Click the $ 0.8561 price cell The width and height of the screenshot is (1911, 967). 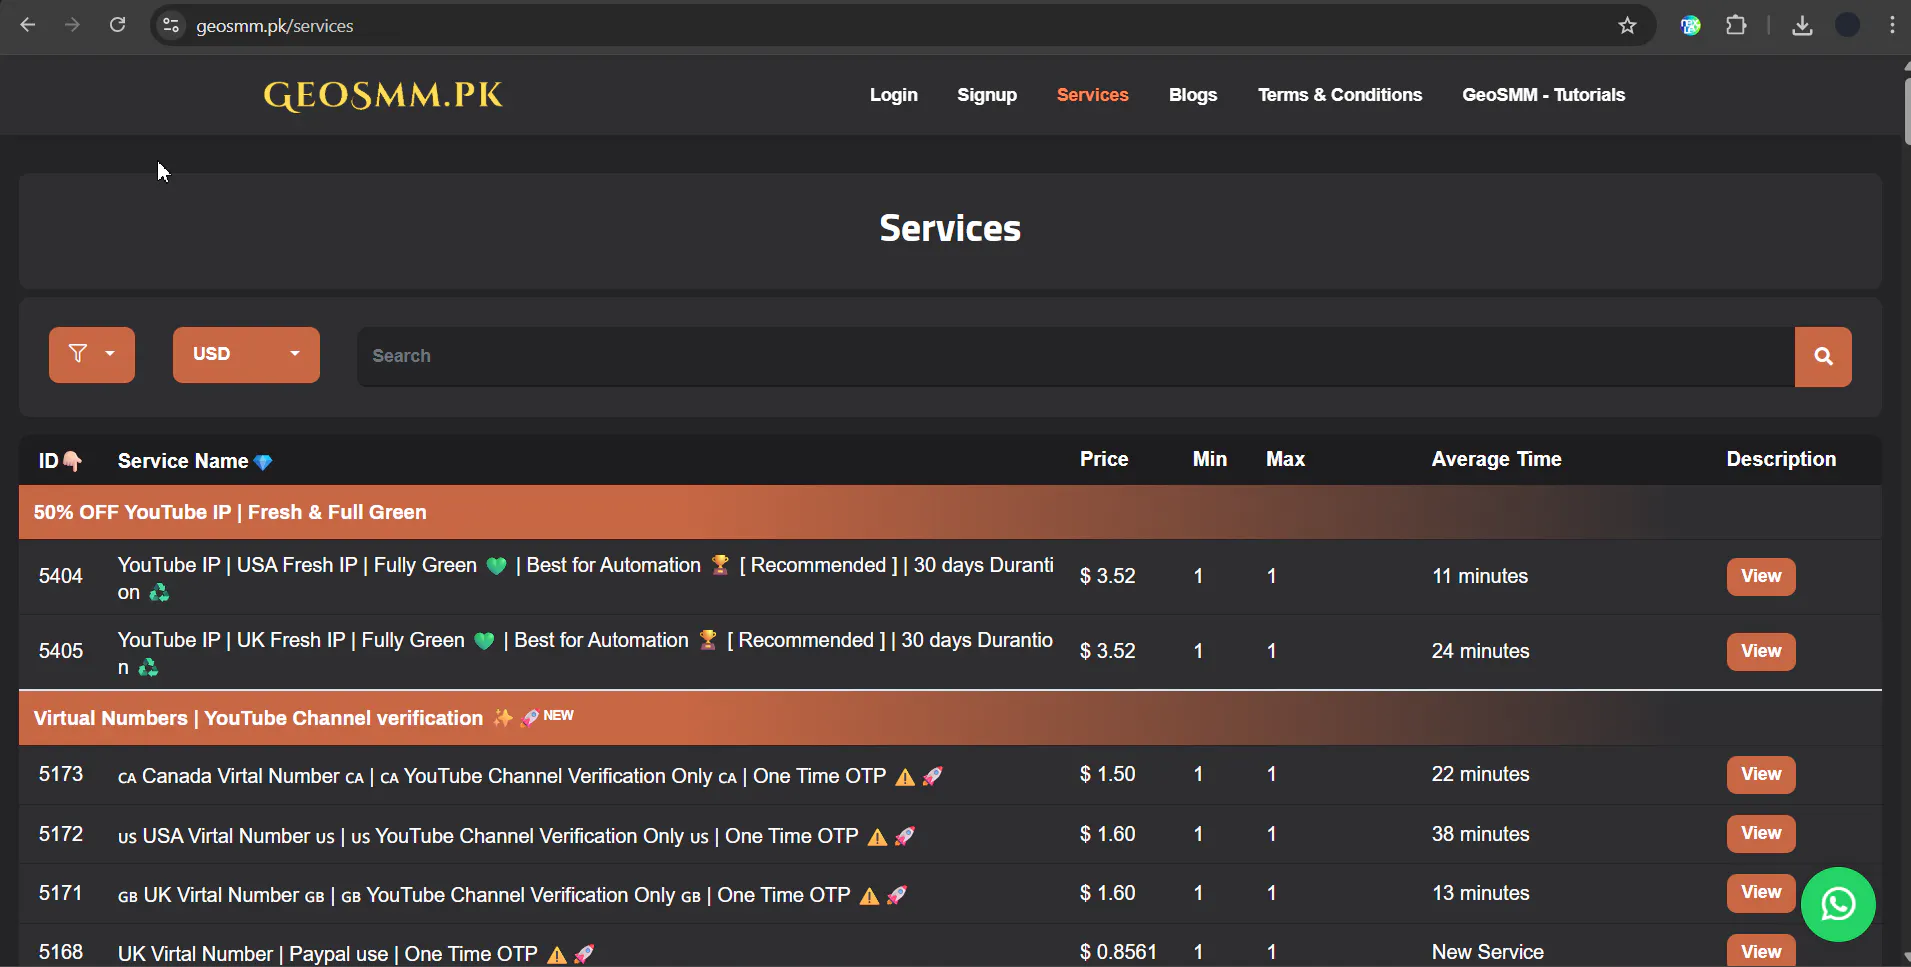1118,952
